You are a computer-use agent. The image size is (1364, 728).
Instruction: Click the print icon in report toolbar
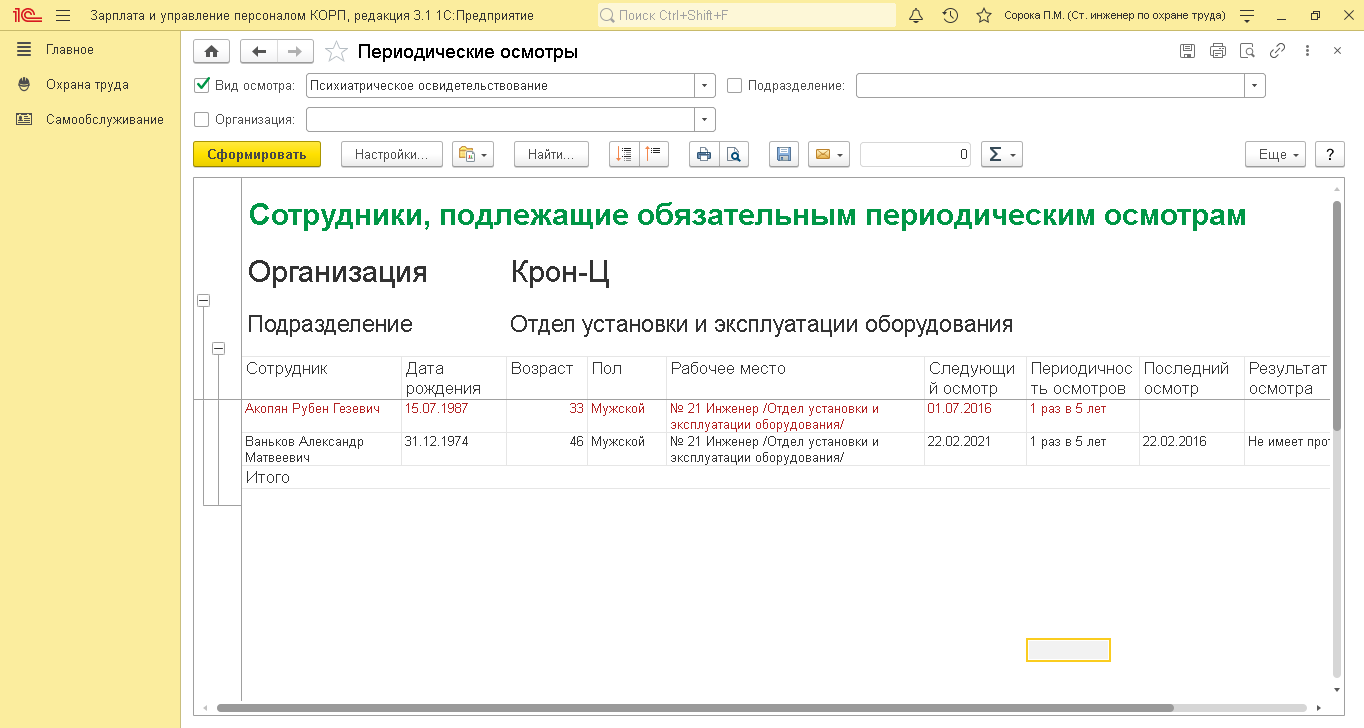[704, 154]
